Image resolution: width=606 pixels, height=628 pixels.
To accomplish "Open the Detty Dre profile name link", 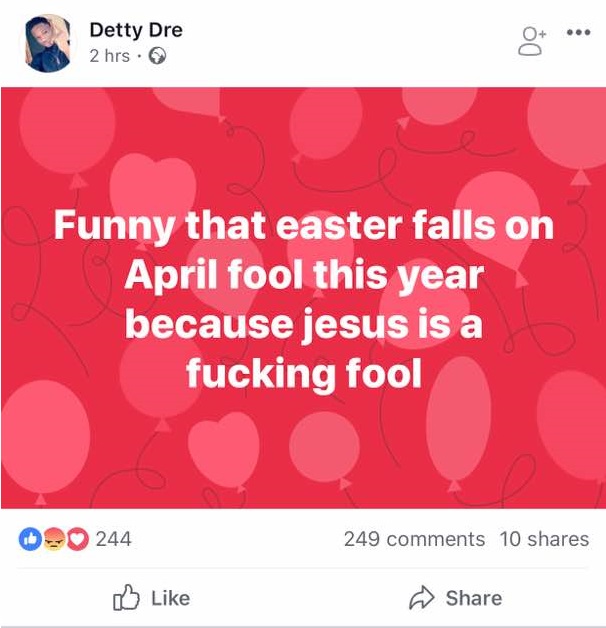I will tap(136, 30).
